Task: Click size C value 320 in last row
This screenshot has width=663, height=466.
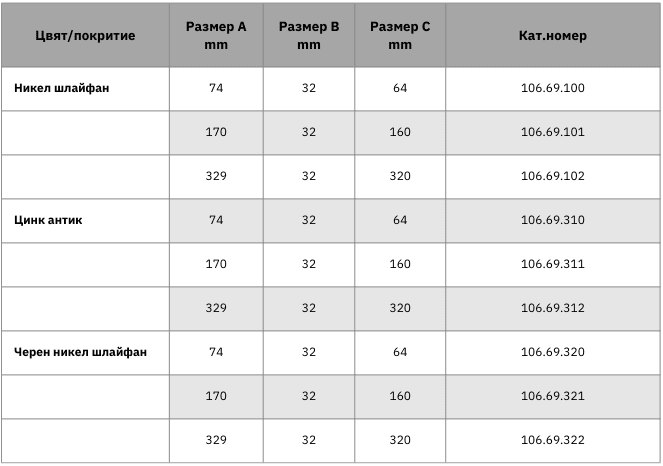Action: click(x=400, y=440)
